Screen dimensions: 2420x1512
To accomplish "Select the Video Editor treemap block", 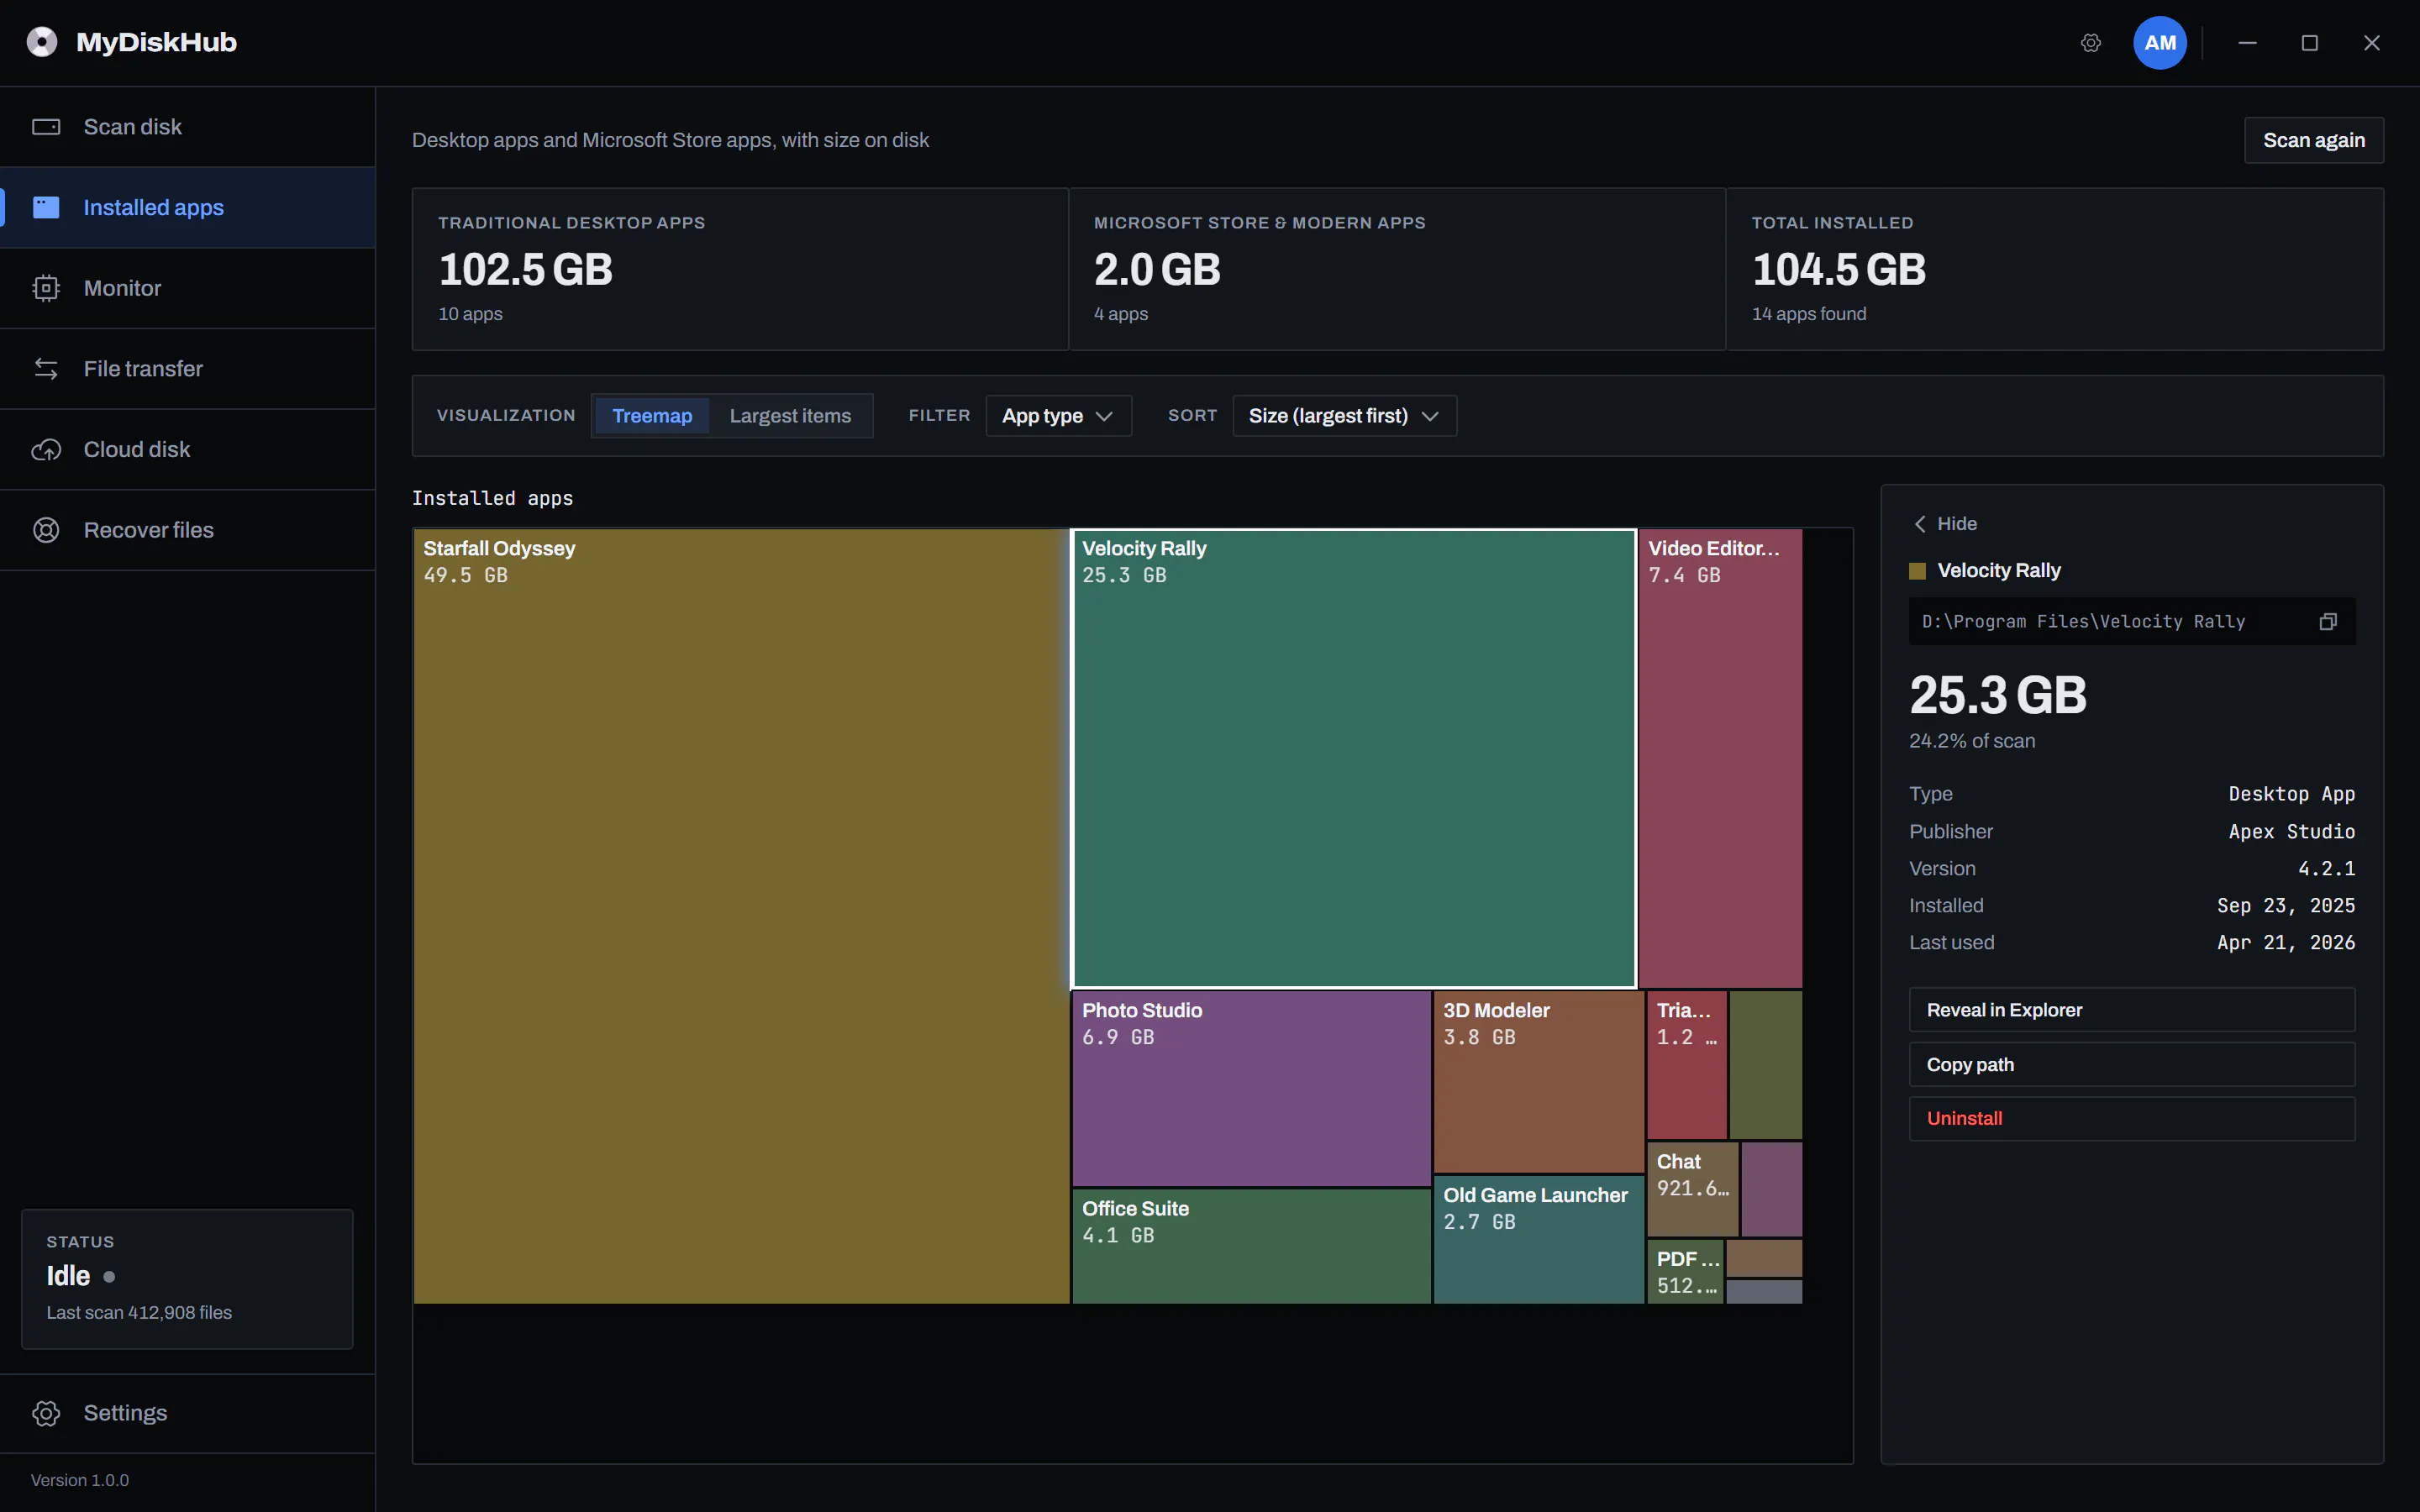I will (x=1720, y=759).
